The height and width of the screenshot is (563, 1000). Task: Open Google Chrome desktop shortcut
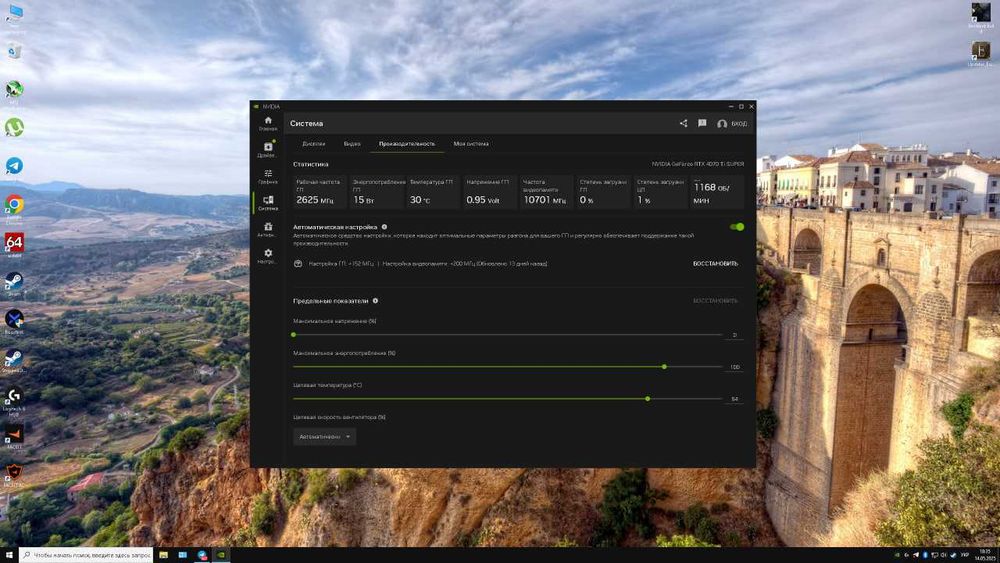point(14,205)
